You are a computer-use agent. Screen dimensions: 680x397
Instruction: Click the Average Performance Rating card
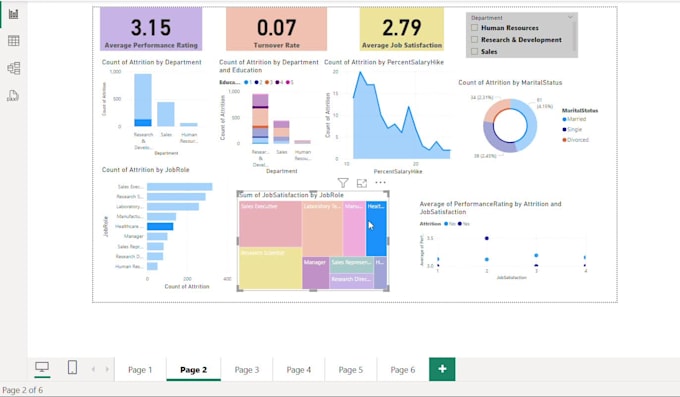[x=151, y=29]
